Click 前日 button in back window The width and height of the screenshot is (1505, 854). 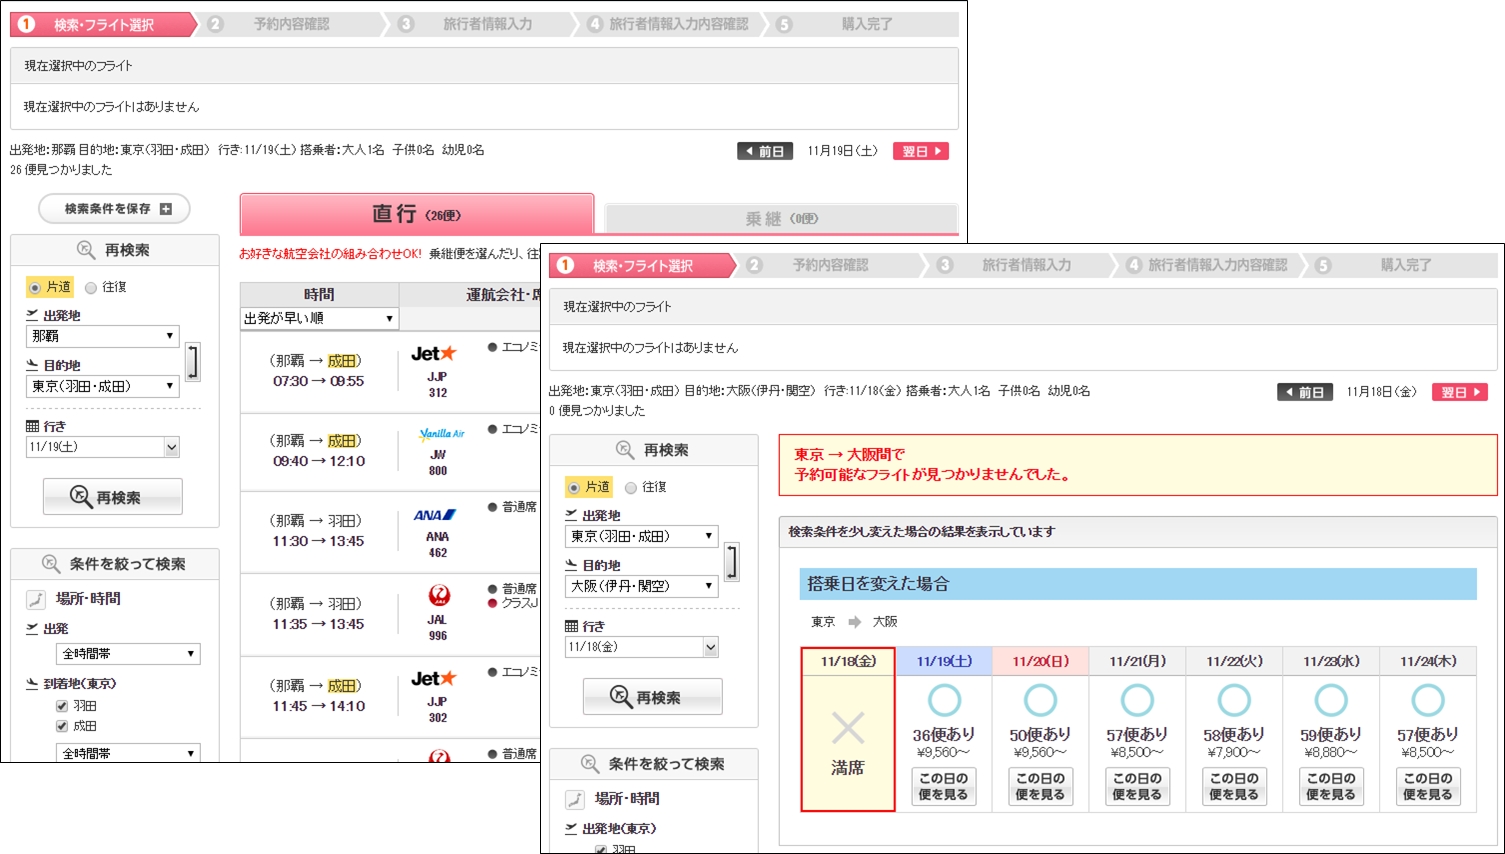pyautogui.click(x=765, y=151)
